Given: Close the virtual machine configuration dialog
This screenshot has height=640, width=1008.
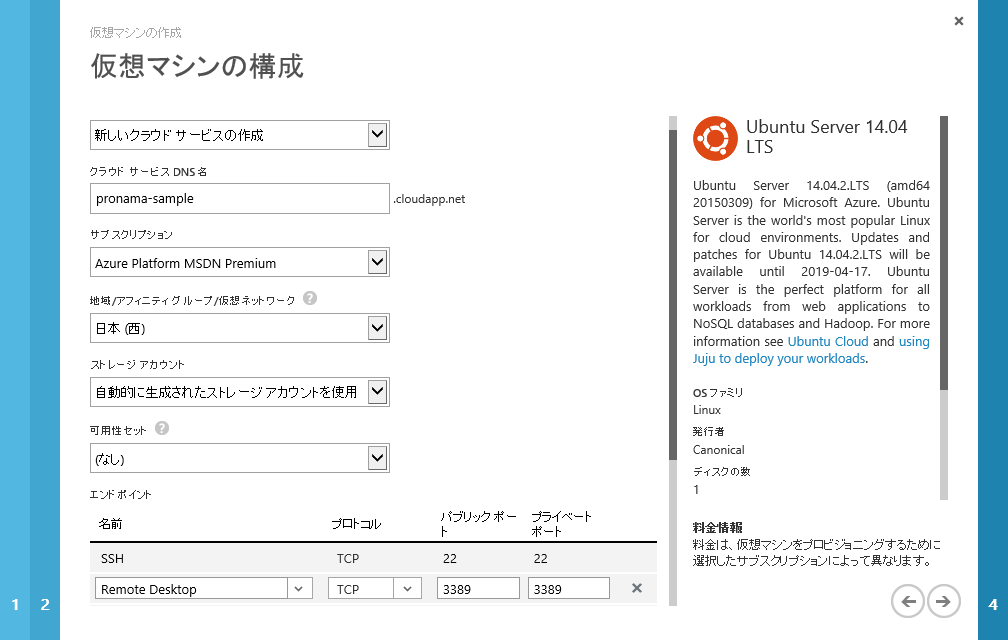Looking at the screenshot, I should 959,21.
